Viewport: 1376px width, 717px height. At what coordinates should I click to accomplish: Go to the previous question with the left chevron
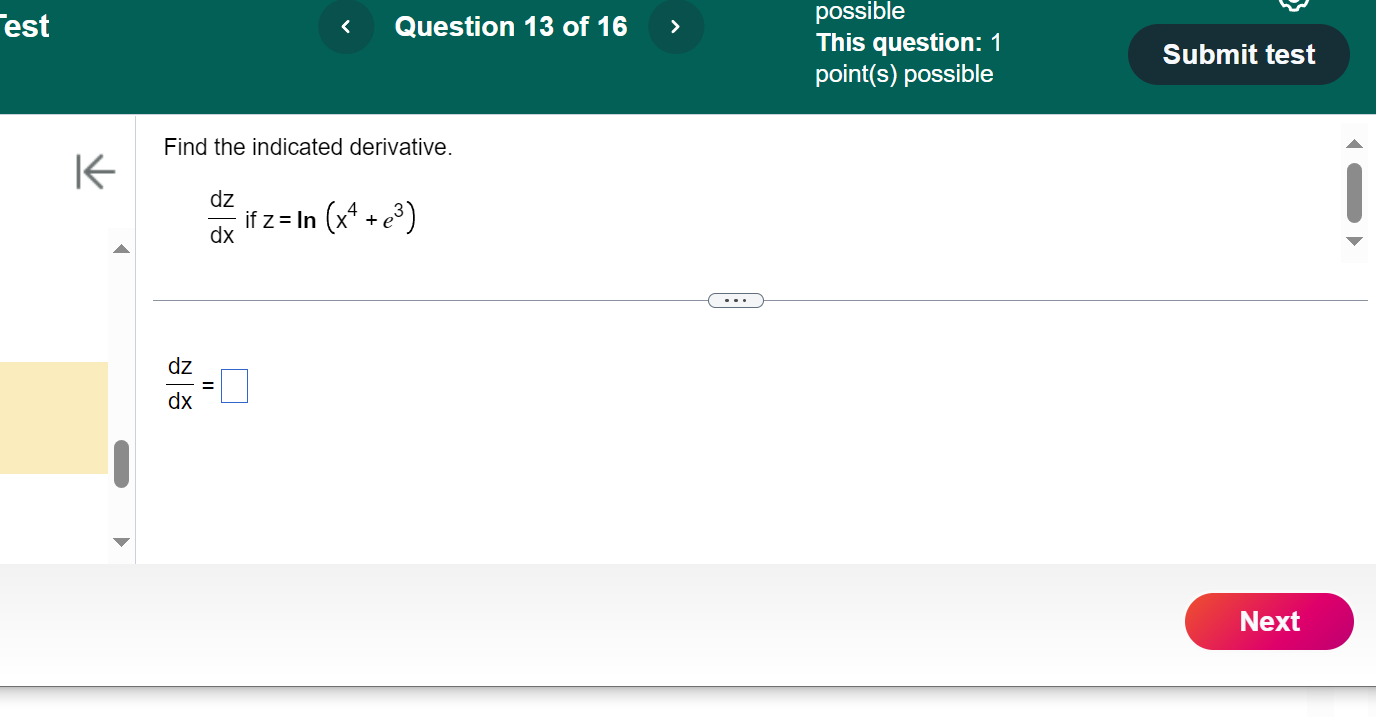pos(346,27)
